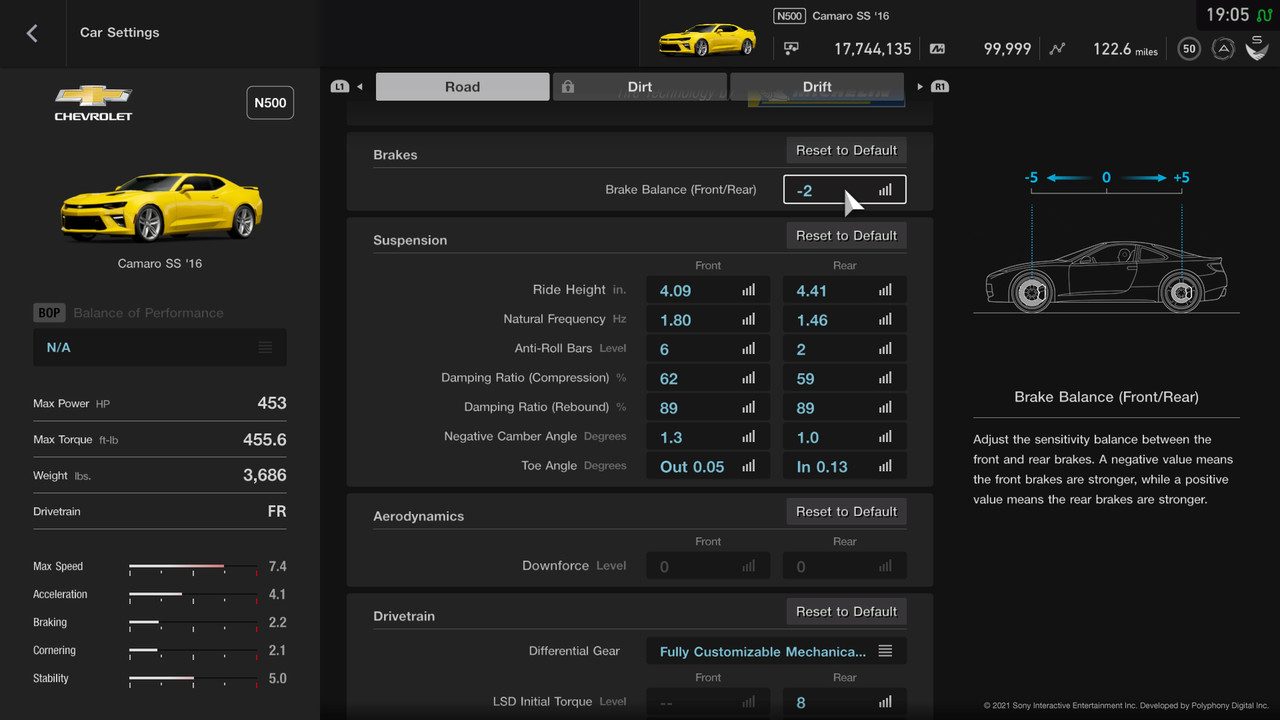
Task: Click disabled front Downforce field
Action: pos(708,566)
